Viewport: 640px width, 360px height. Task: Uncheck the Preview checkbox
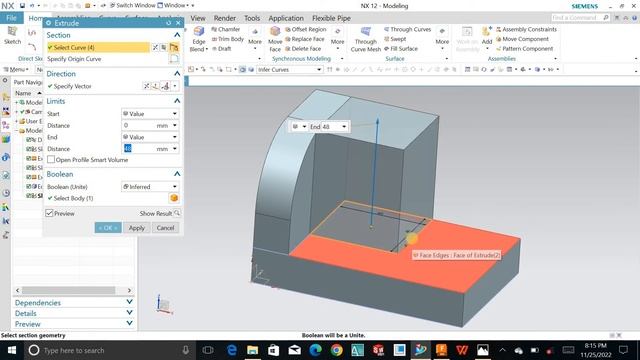(49, 213)
